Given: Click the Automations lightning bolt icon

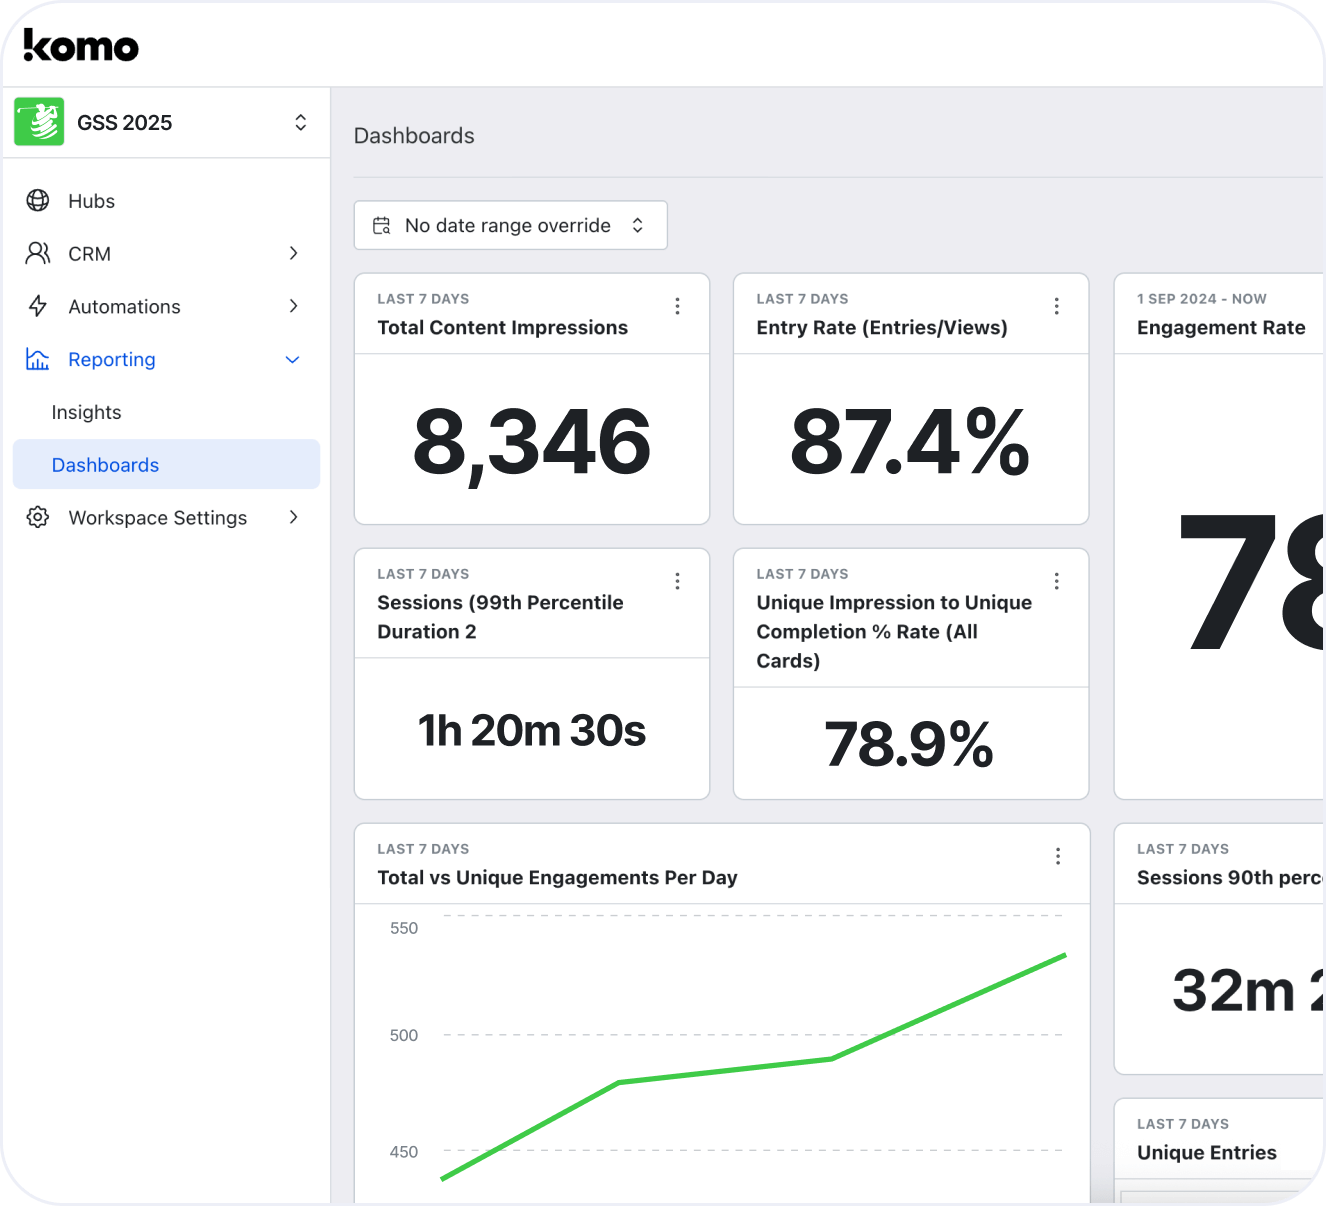Looking at the screenshot, I should 38,306.
